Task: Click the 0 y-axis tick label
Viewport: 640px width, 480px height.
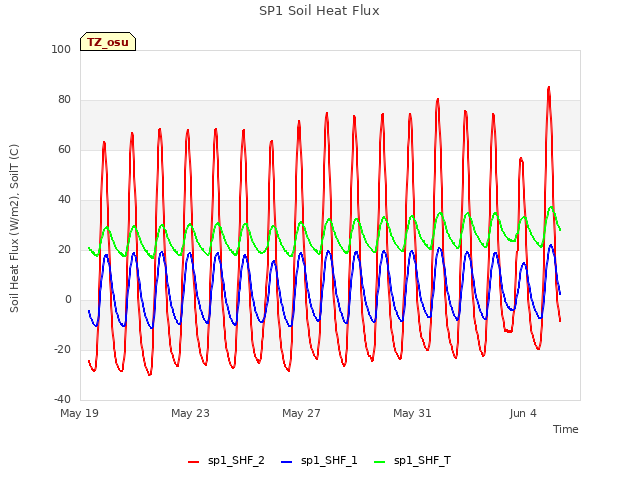Action: point(68,300)
